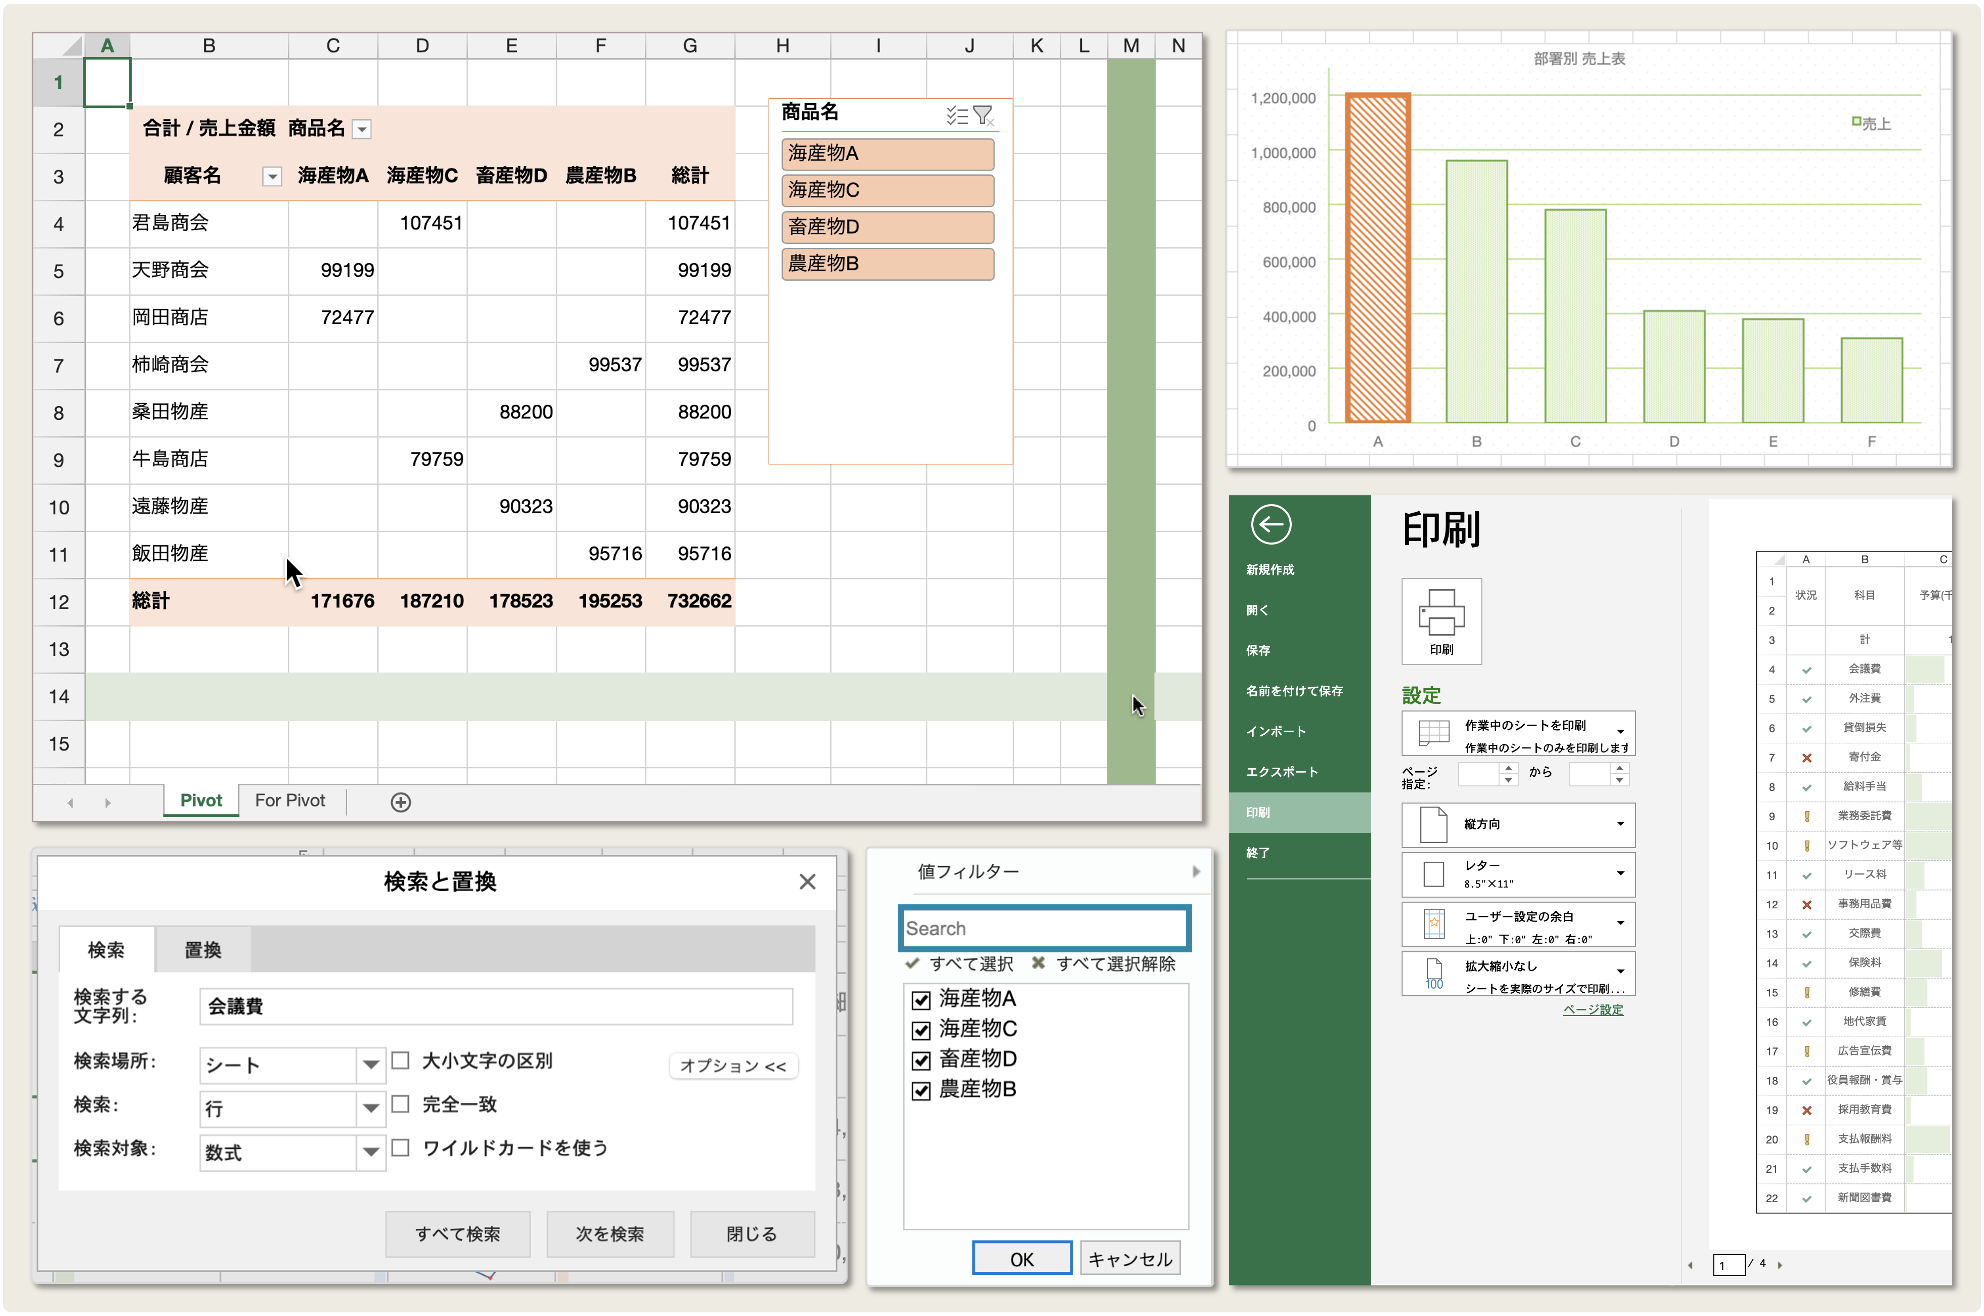This screenshot has width=1984, height=1316.
Task: Go to previous page in print preview
Action: pos(1690,1265)
